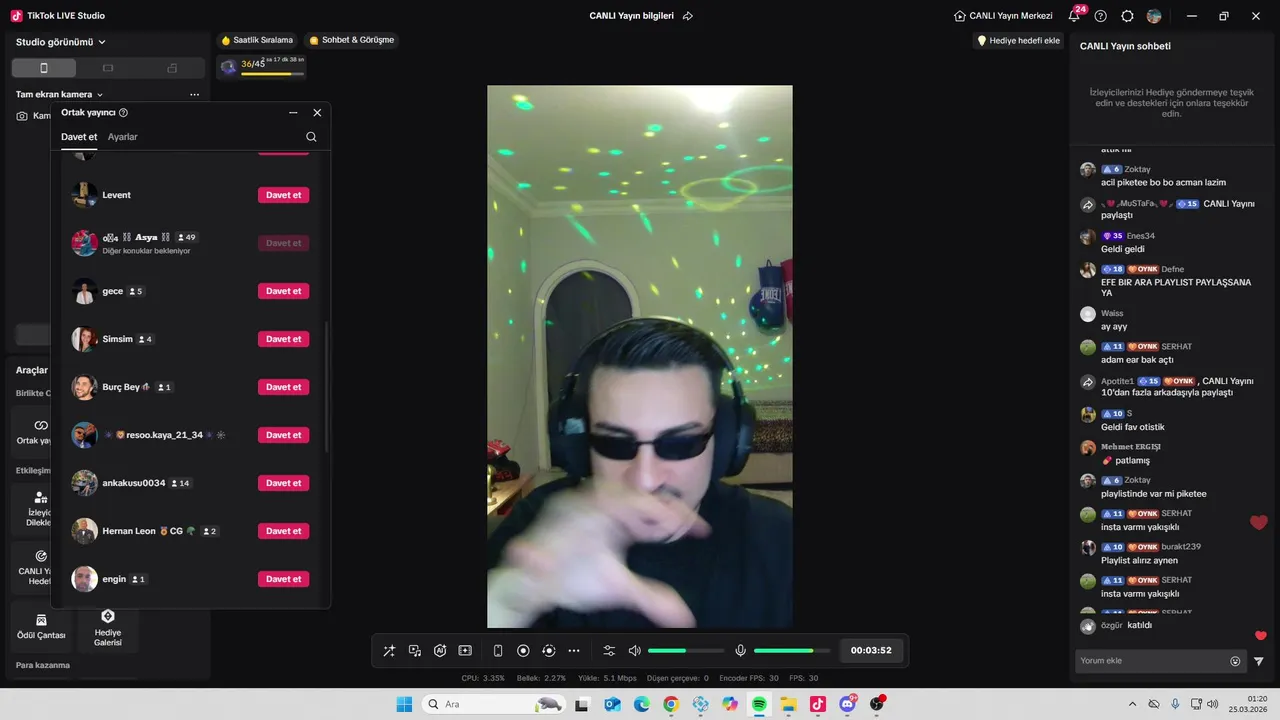Image resolution: width=1280 pixels, height=720 pixels.
Task: Mute the microphone icon
Action: click(x=740, y=651)
